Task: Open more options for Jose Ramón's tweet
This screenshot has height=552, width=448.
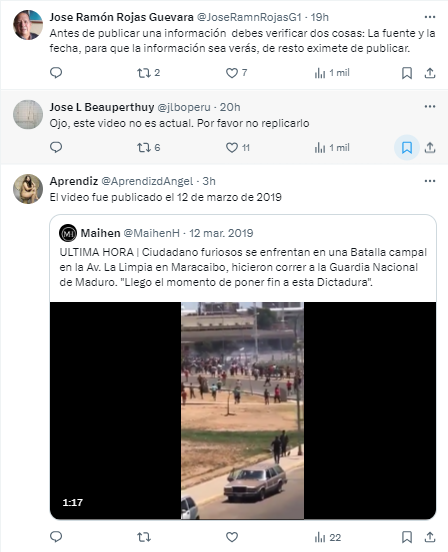Action: coord(430,17)
